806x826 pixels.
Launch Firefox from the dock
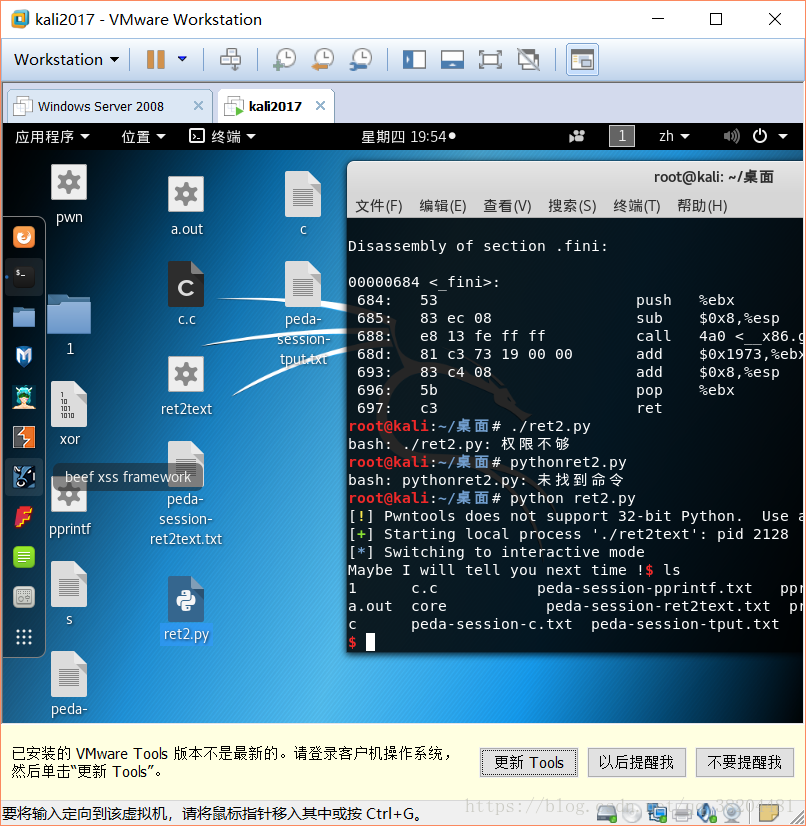point(24,237)
